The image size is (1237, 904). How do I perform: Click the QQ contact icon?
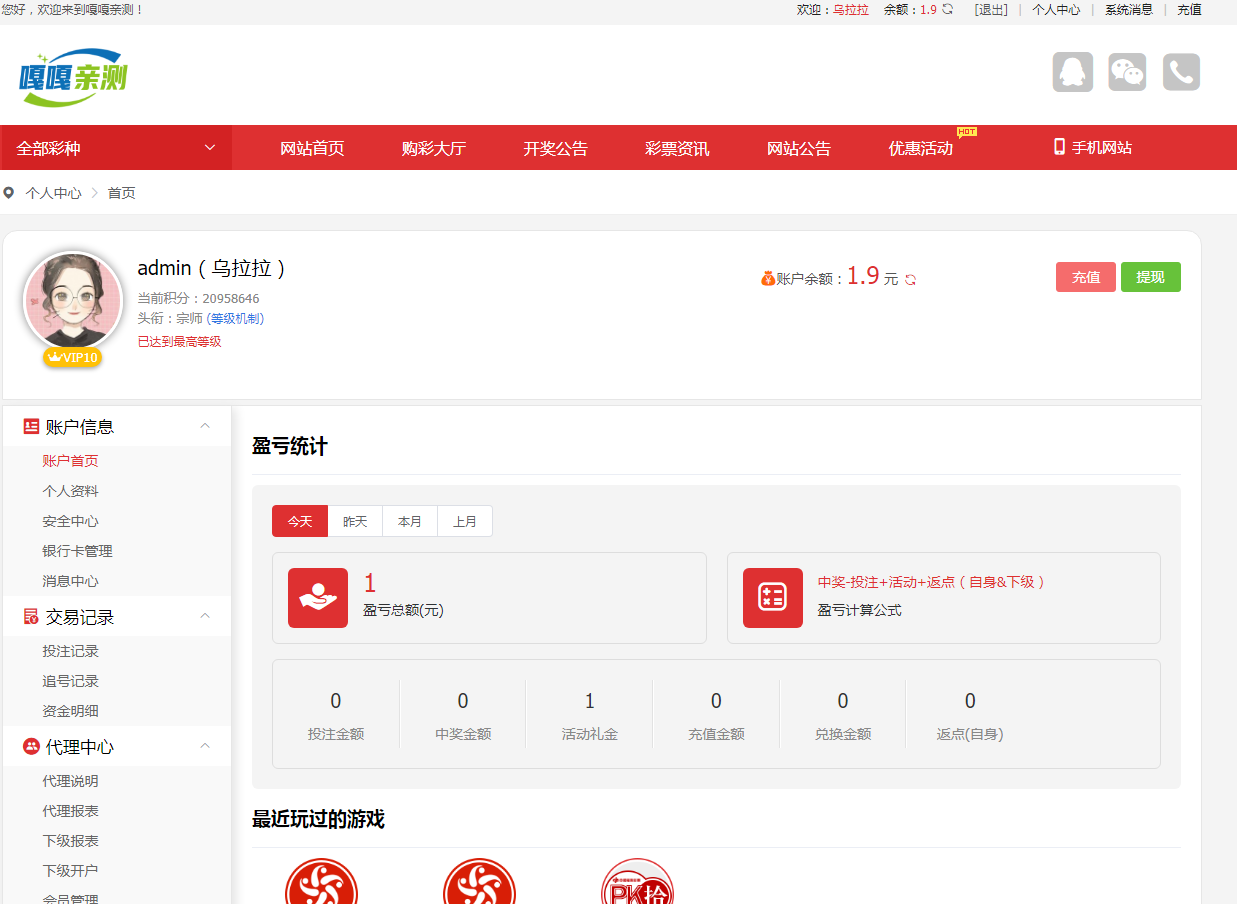click(1072, 73)
